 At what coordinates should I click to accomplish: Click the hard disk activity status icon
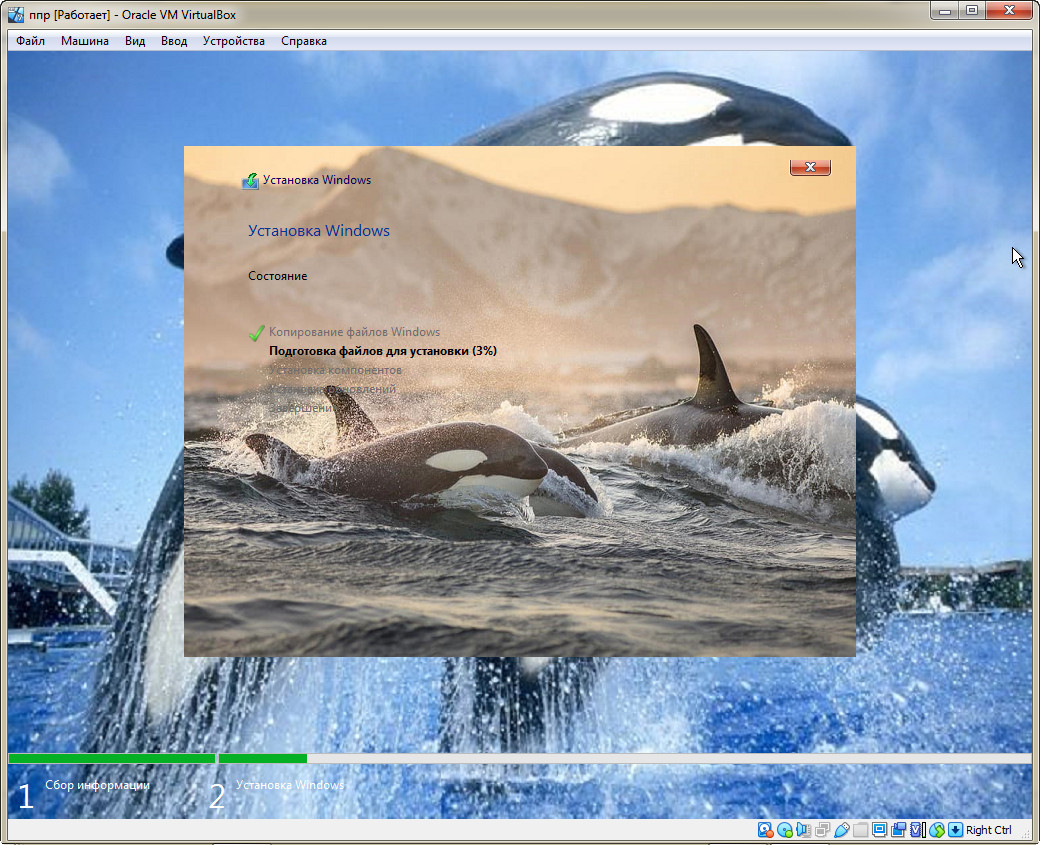pyautogui.click(x=766, y=830)
